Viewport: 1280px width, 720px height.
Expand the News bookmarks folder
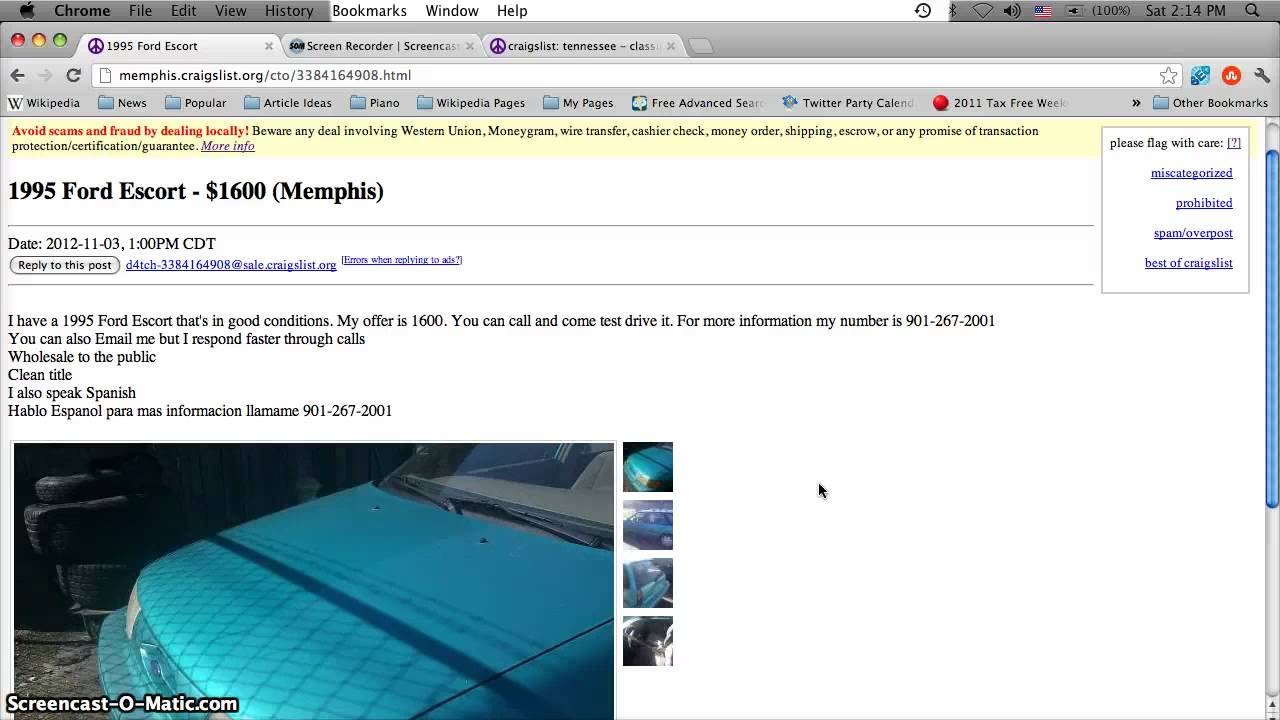pyautogui.click(x=122, y=103)
